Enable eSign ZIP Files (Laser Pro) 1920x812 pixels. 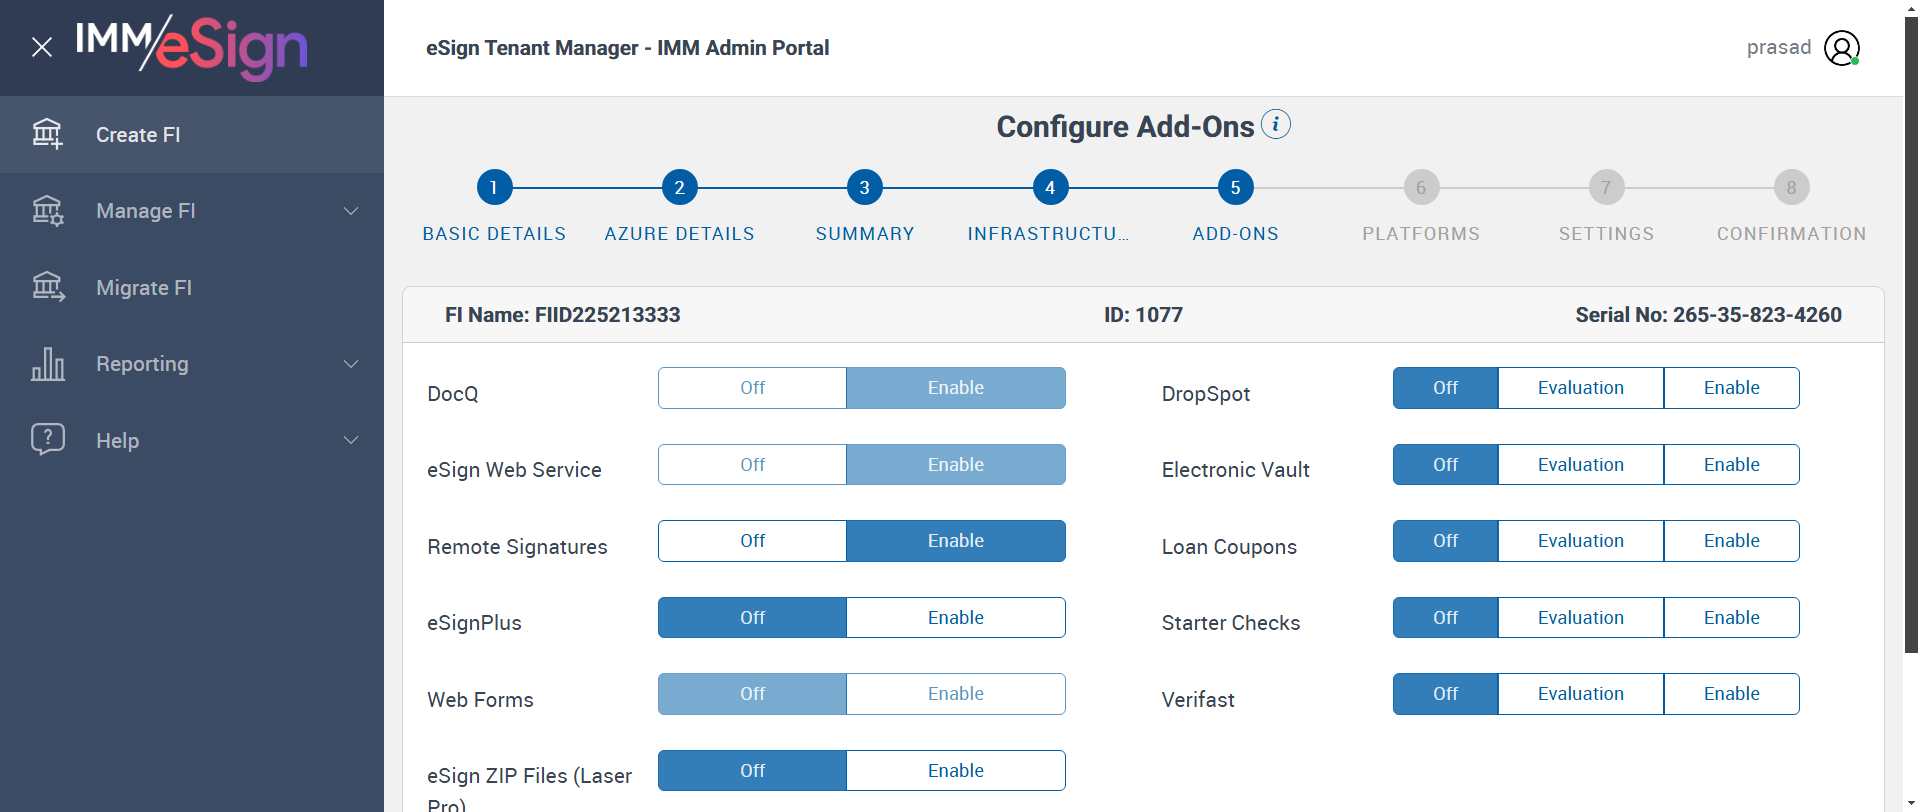click(955, 771)
